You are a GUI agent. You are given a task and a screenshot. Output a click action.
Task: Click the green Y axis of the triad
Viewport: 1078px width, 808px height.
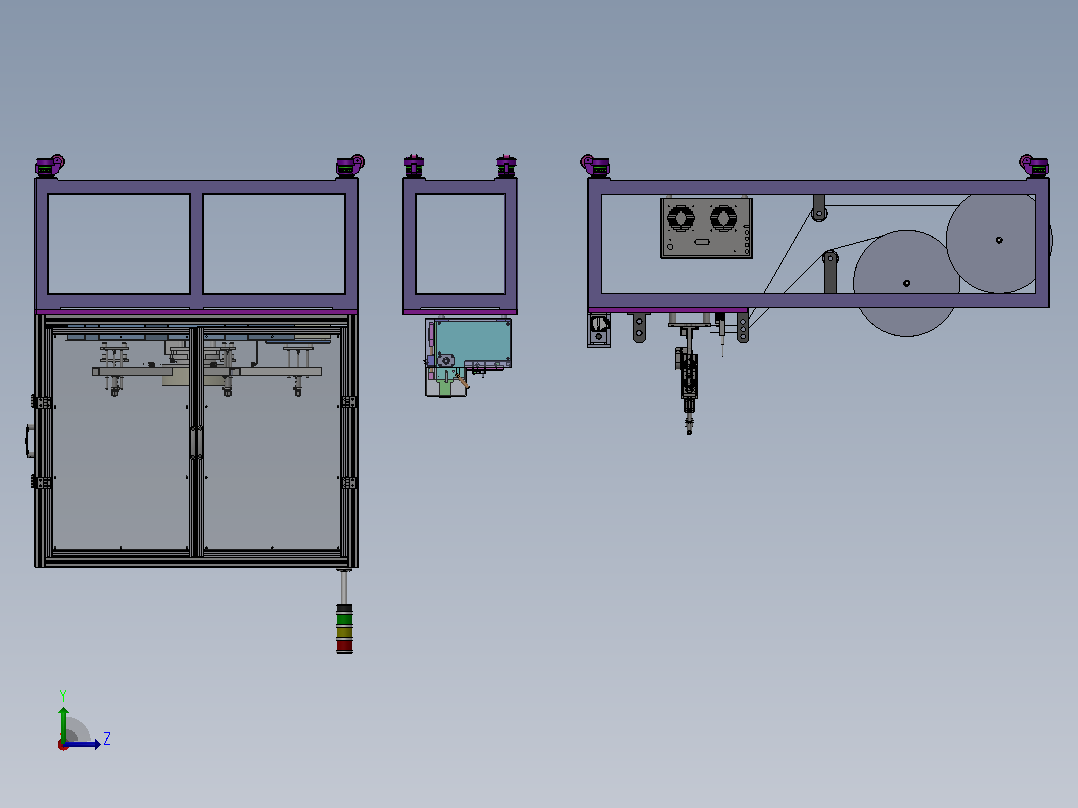(63, 723)
